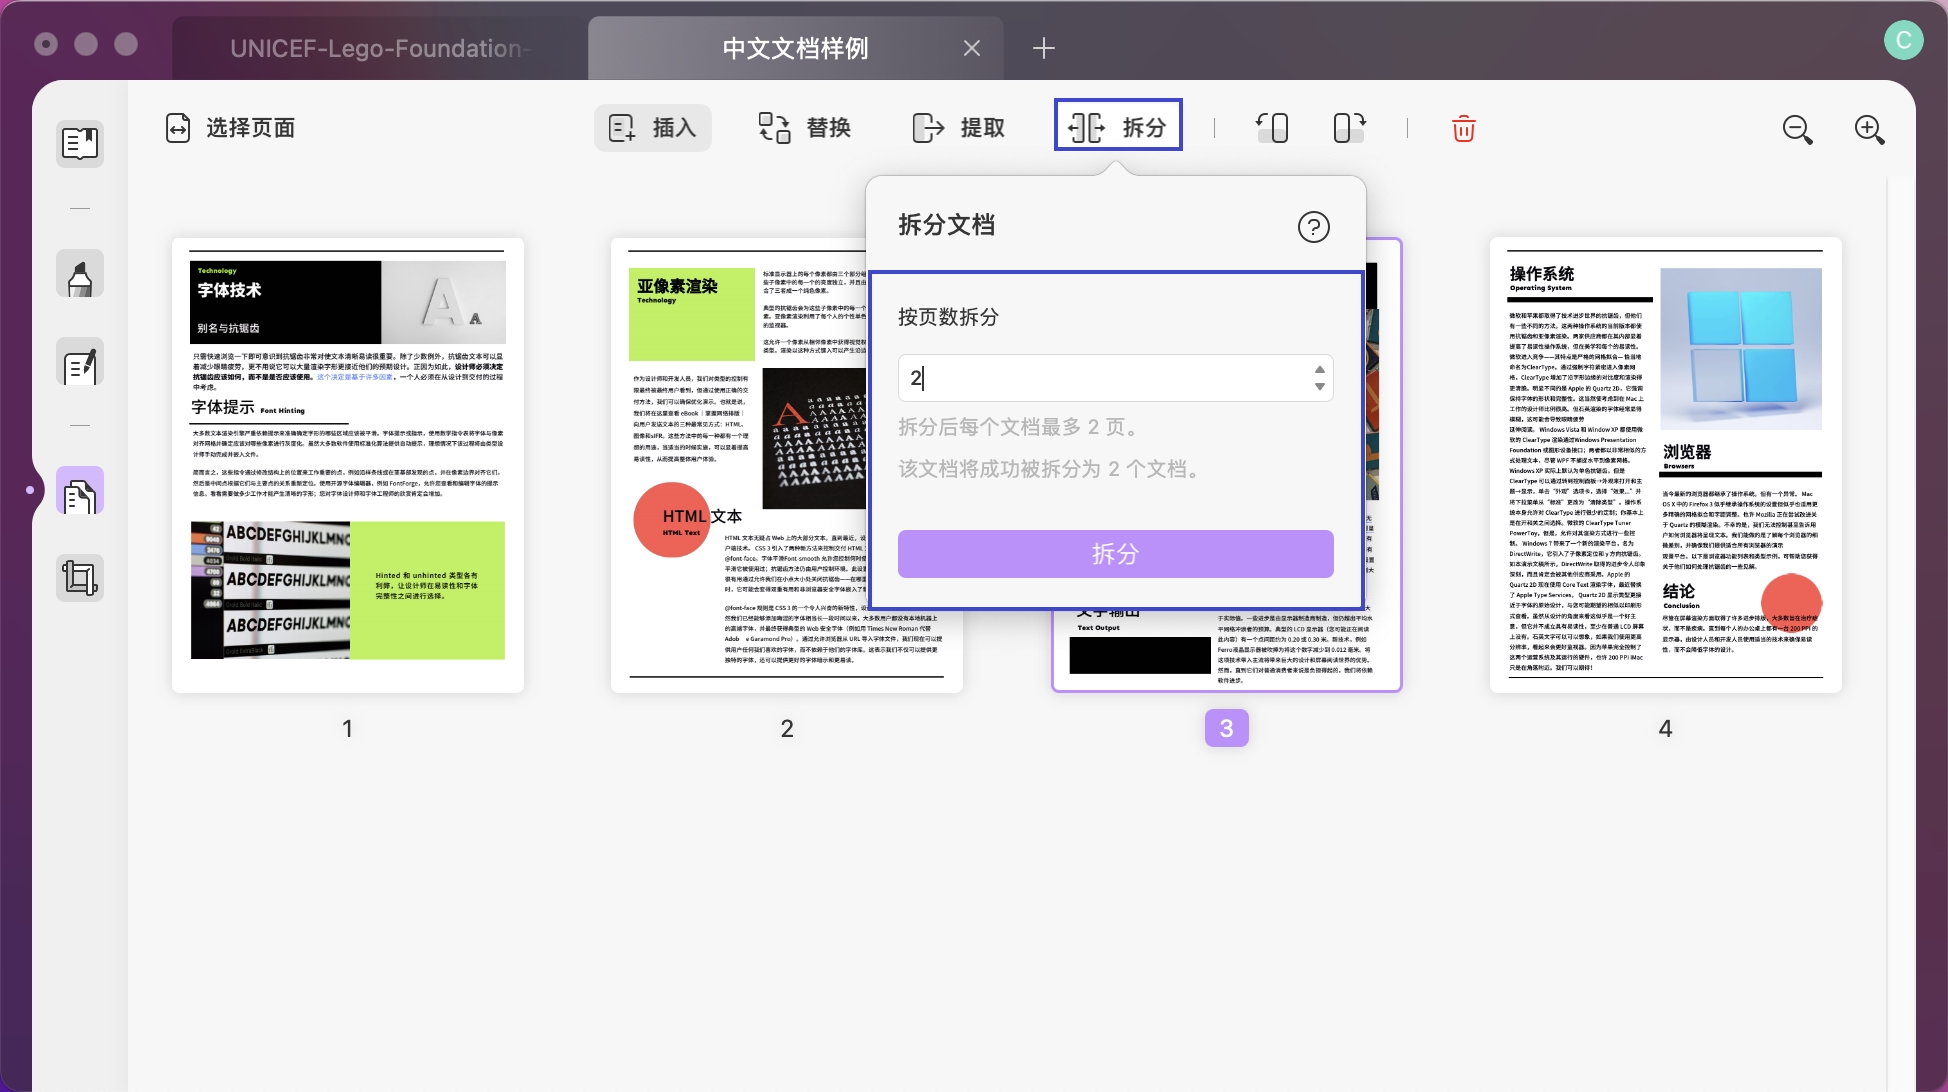The height and width of the screenshot is (1092, 1948).
Task: Click the page number 3 badge
Action: point(1226,728)
